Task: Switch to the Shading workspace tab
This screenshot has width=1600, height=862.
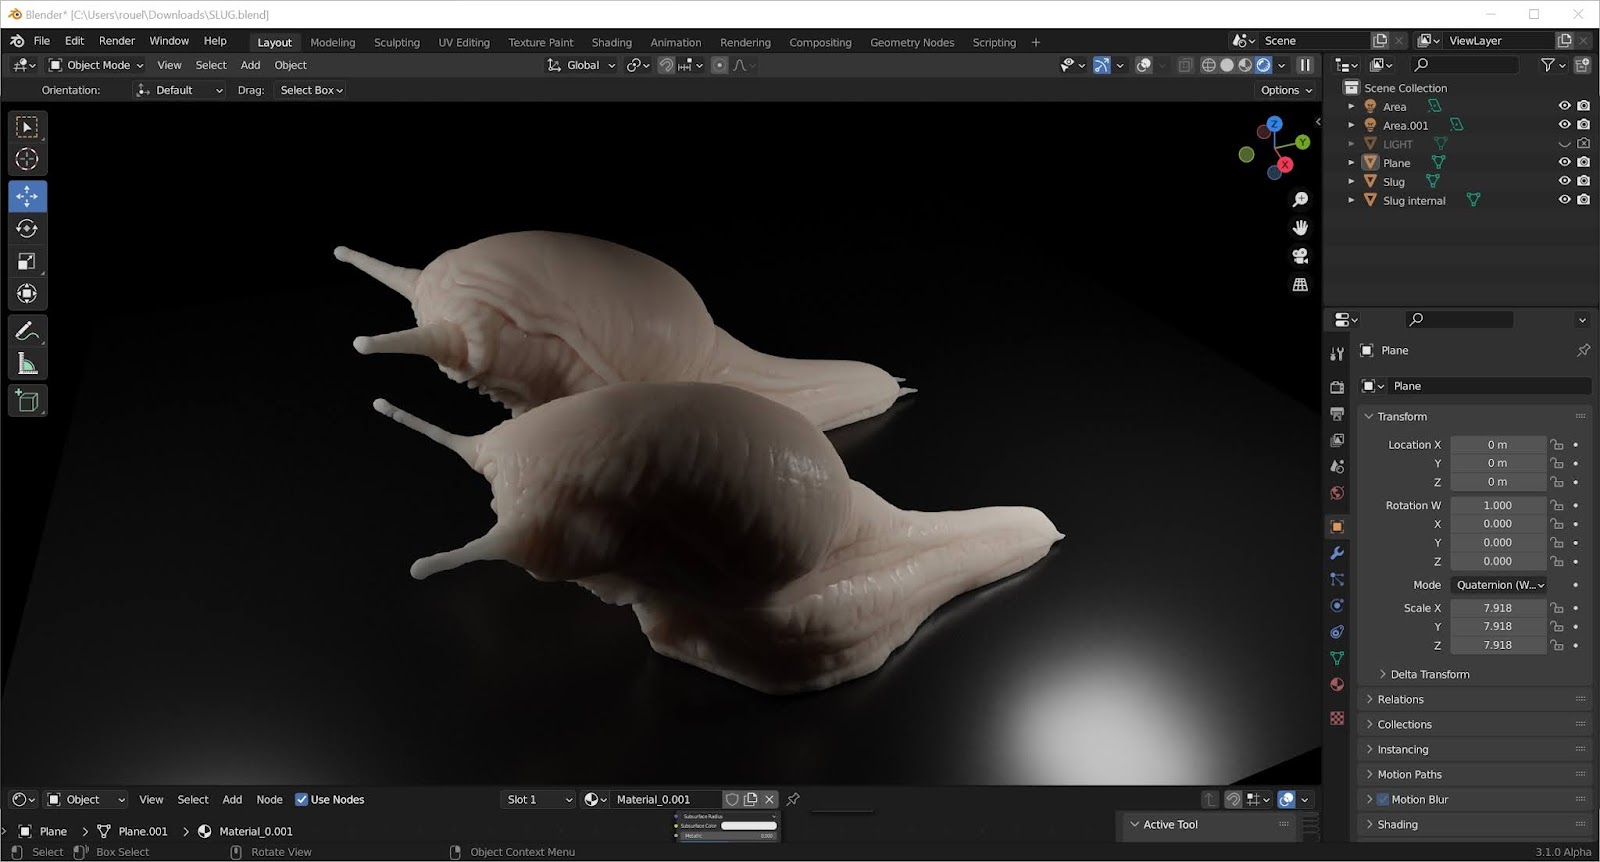Action: tap(611, 42)
